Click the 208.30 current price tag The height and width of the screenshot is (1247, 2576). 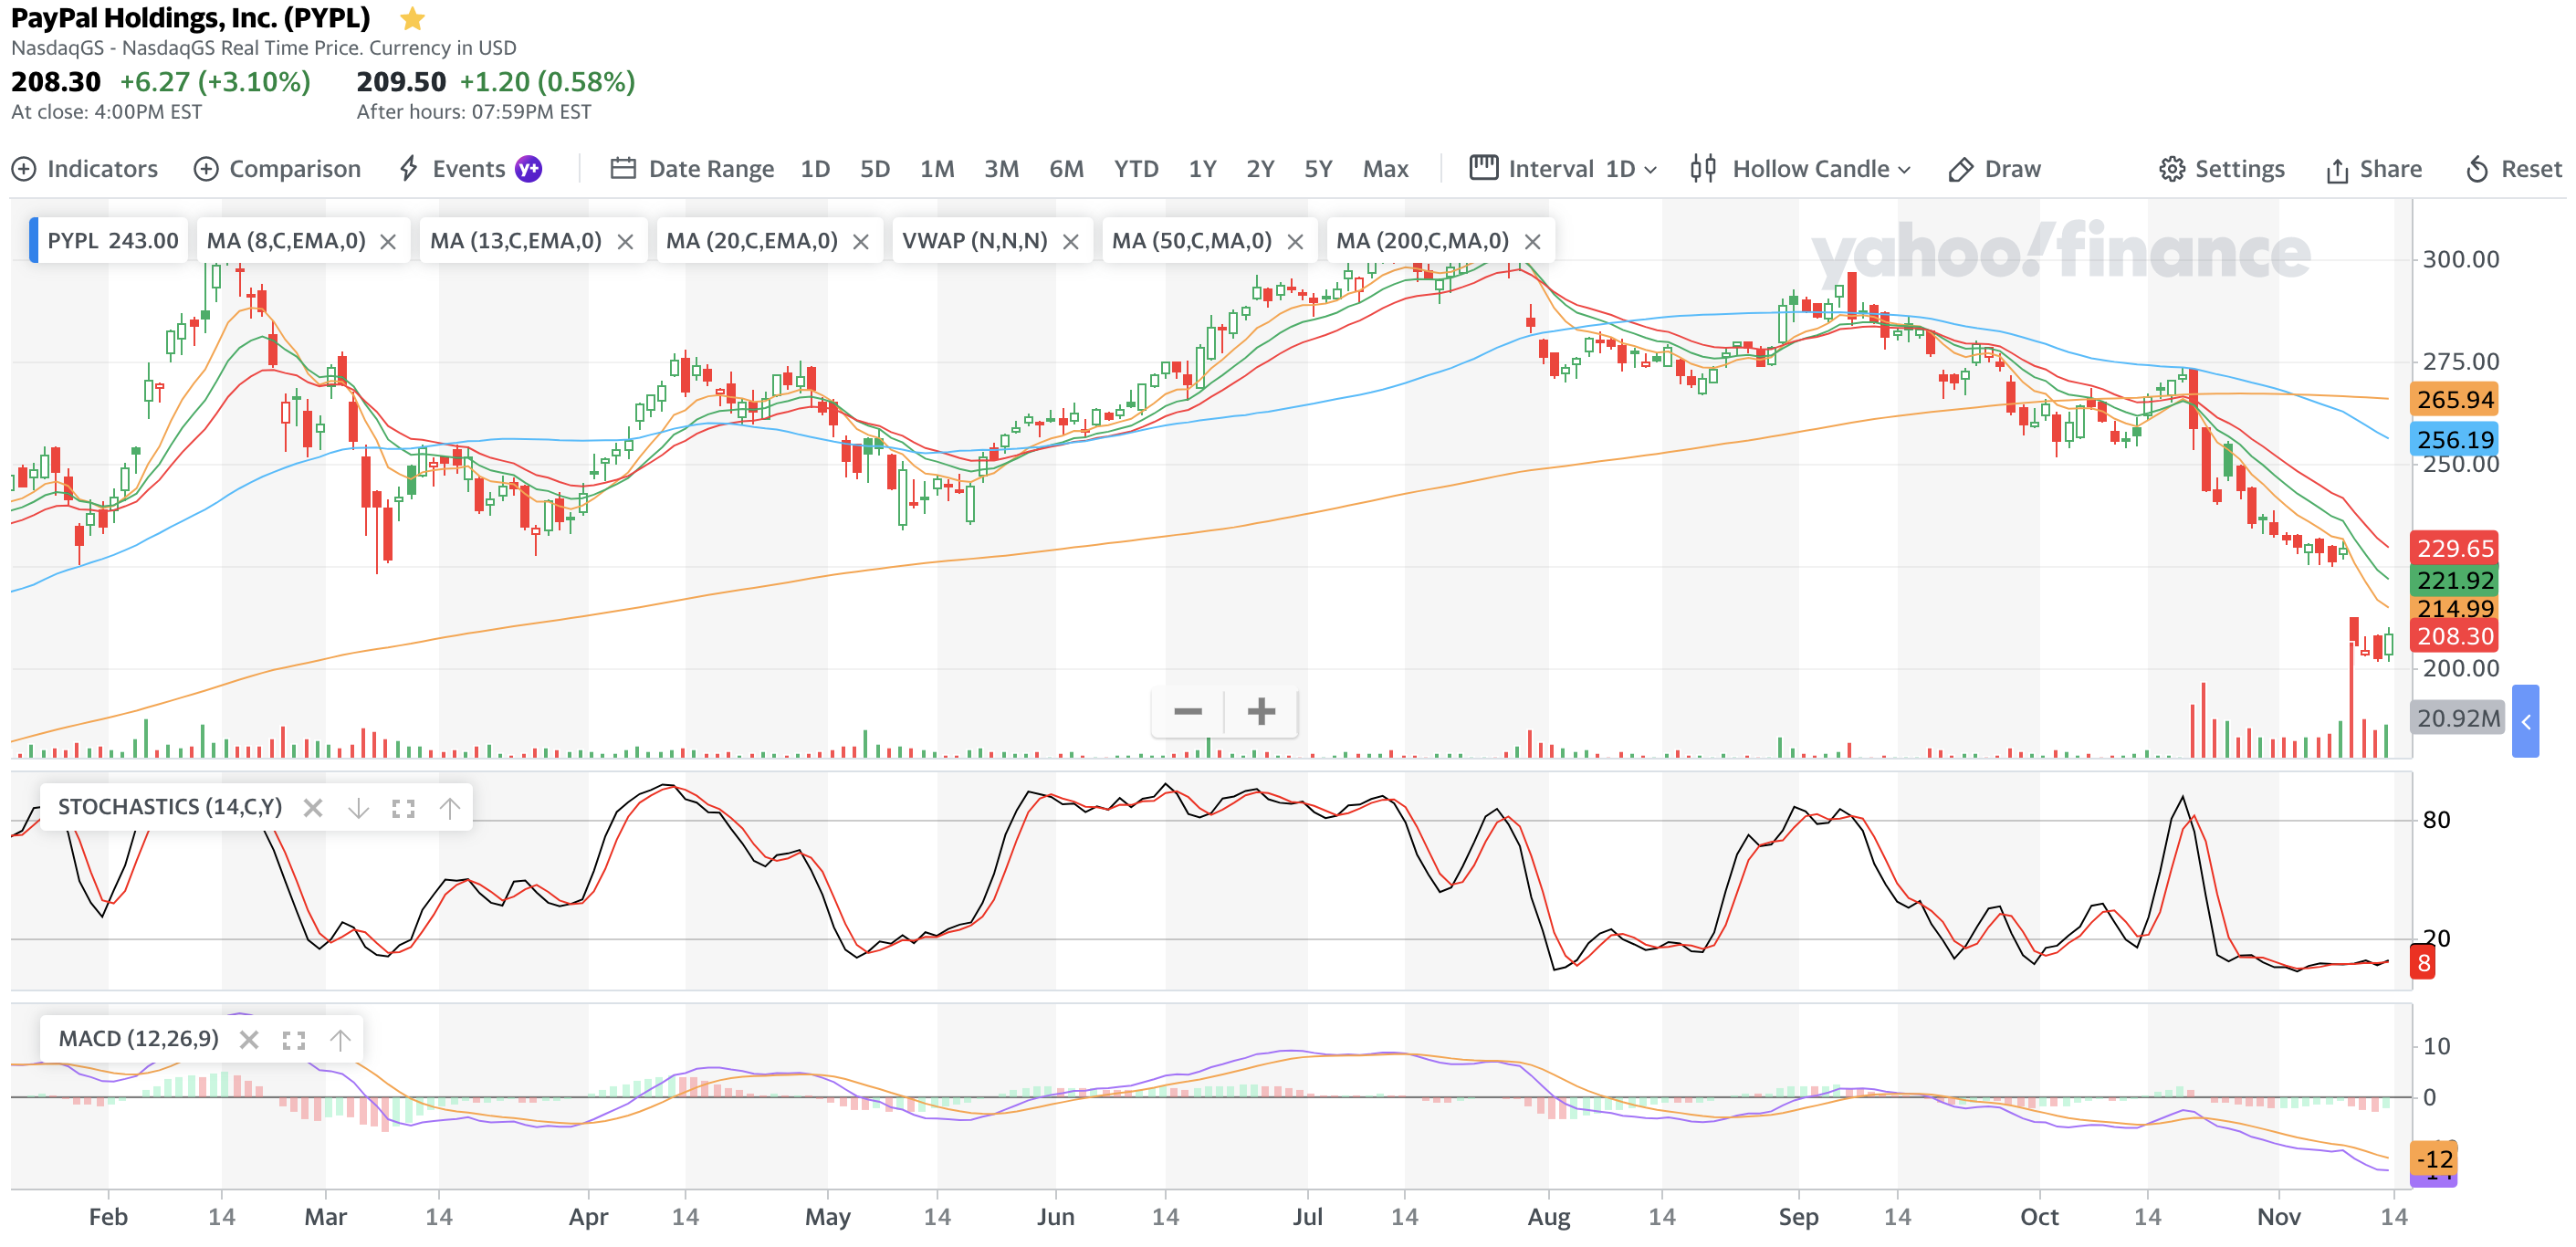click(2454, 637)
